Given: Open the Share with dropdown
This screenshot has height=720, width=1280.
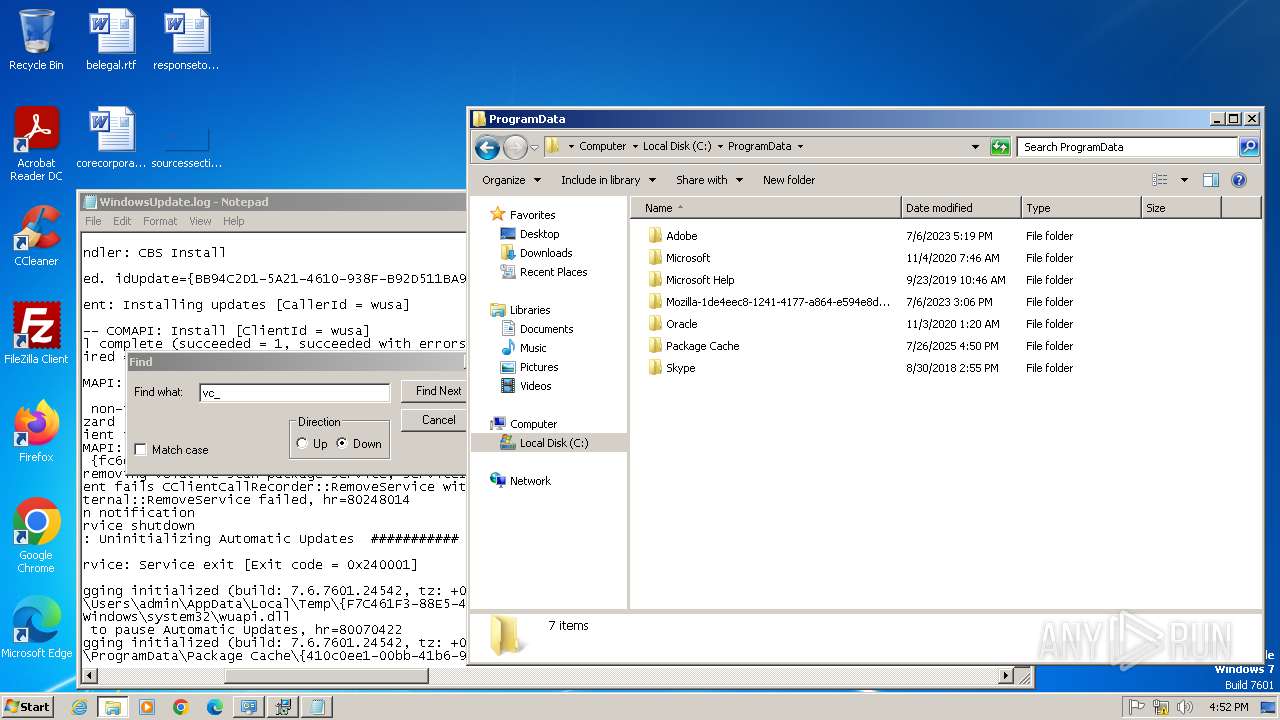Looking at the screenshot, I should coord(709,180).
